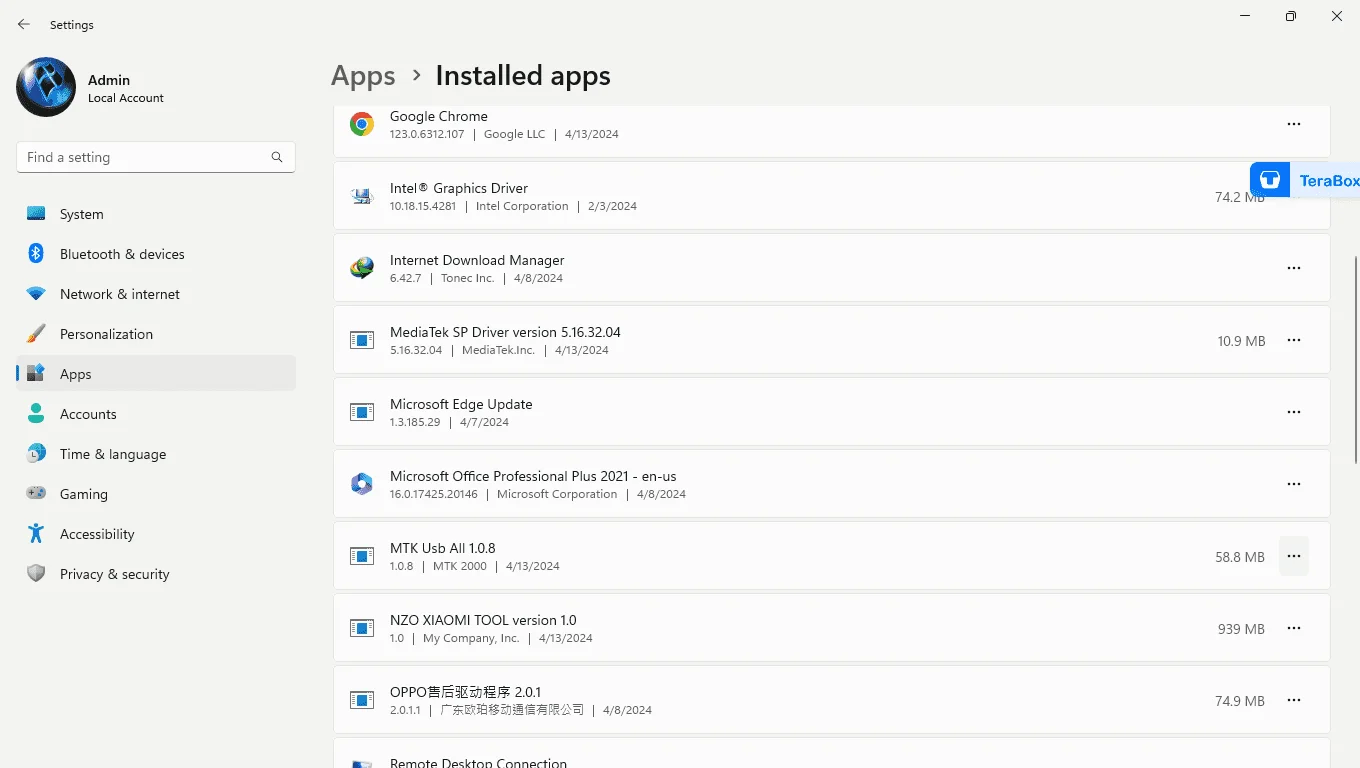Click the Local Account label
This screenshot has height=768, width=1360.
pos(126,98)
